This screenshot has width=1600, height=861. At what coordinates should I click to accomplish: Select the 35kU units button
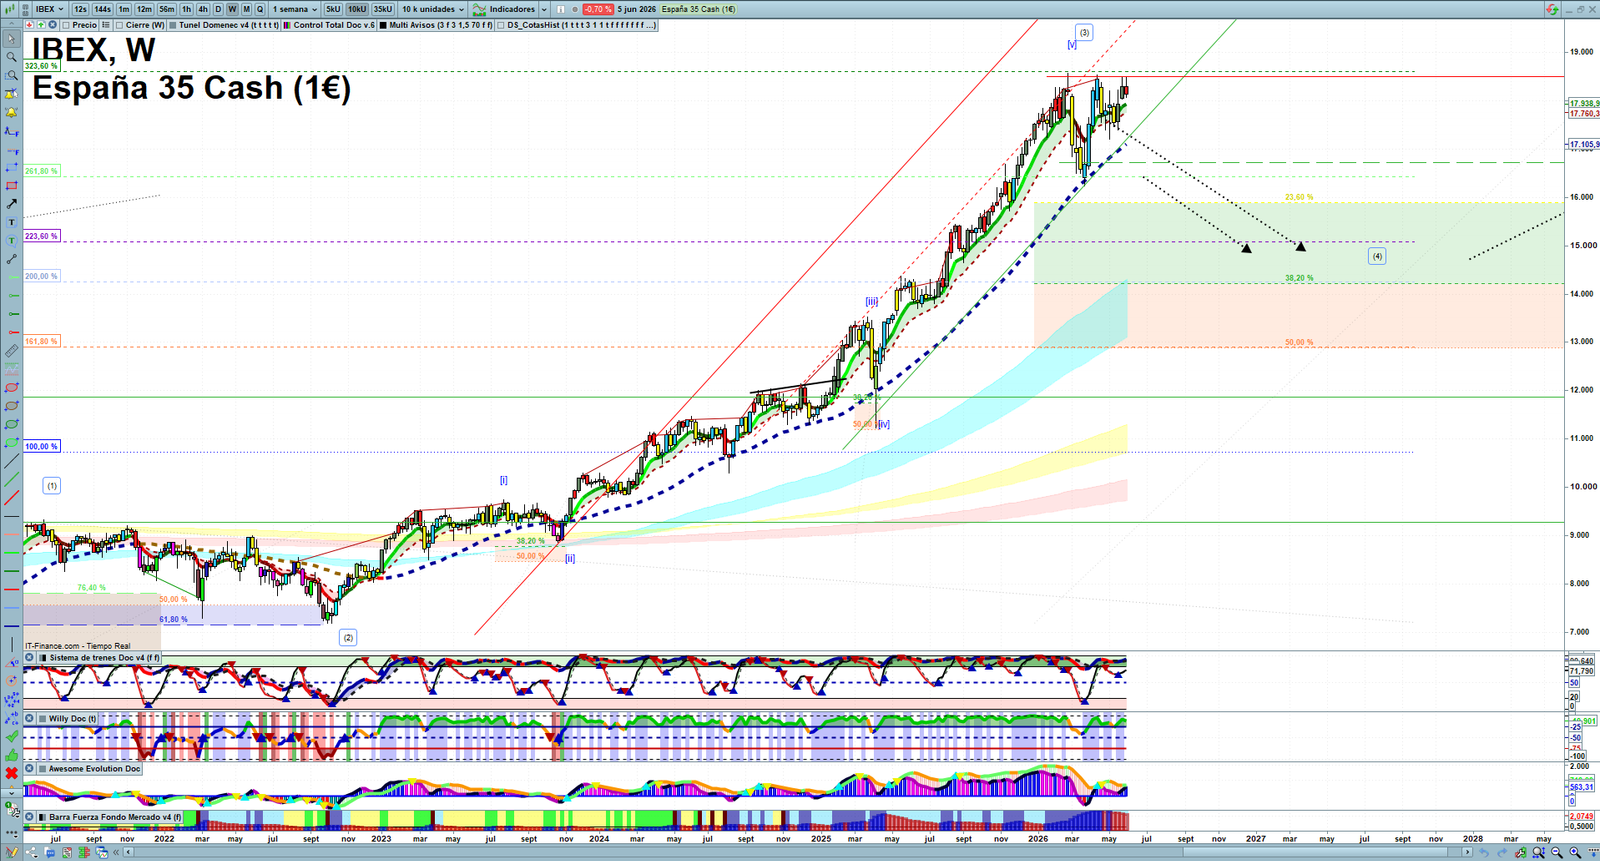click(x=383, y=9)
